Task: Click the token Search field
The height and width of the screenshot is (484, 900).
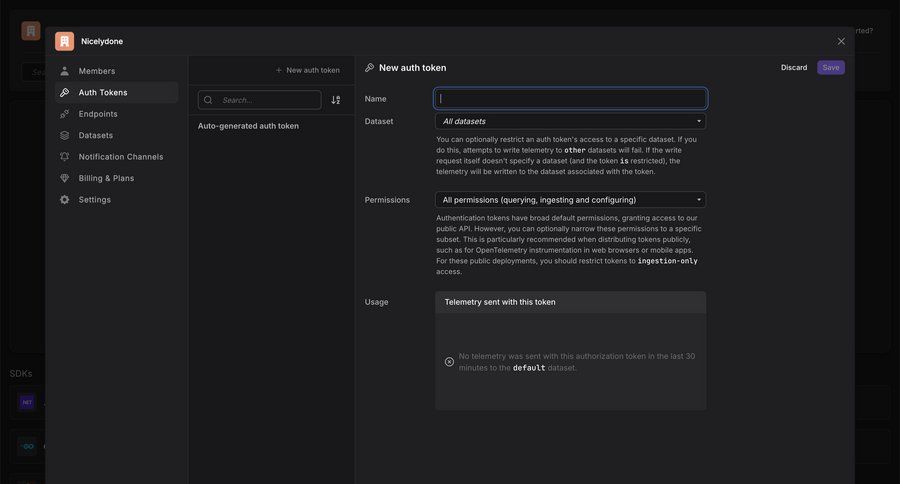Action: tap(259, 100)
